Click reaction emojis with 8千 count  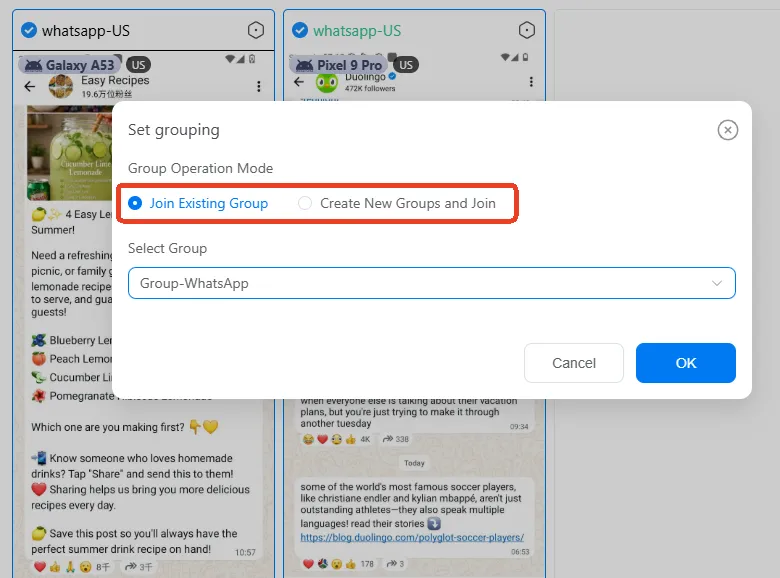tap(72, 567)
